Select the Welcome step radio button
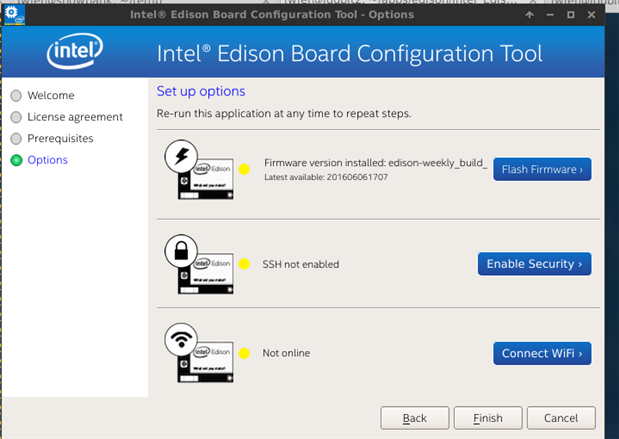The width and height of the screenshot is (619, 439). pyautogui.click(x=16, y=96)
